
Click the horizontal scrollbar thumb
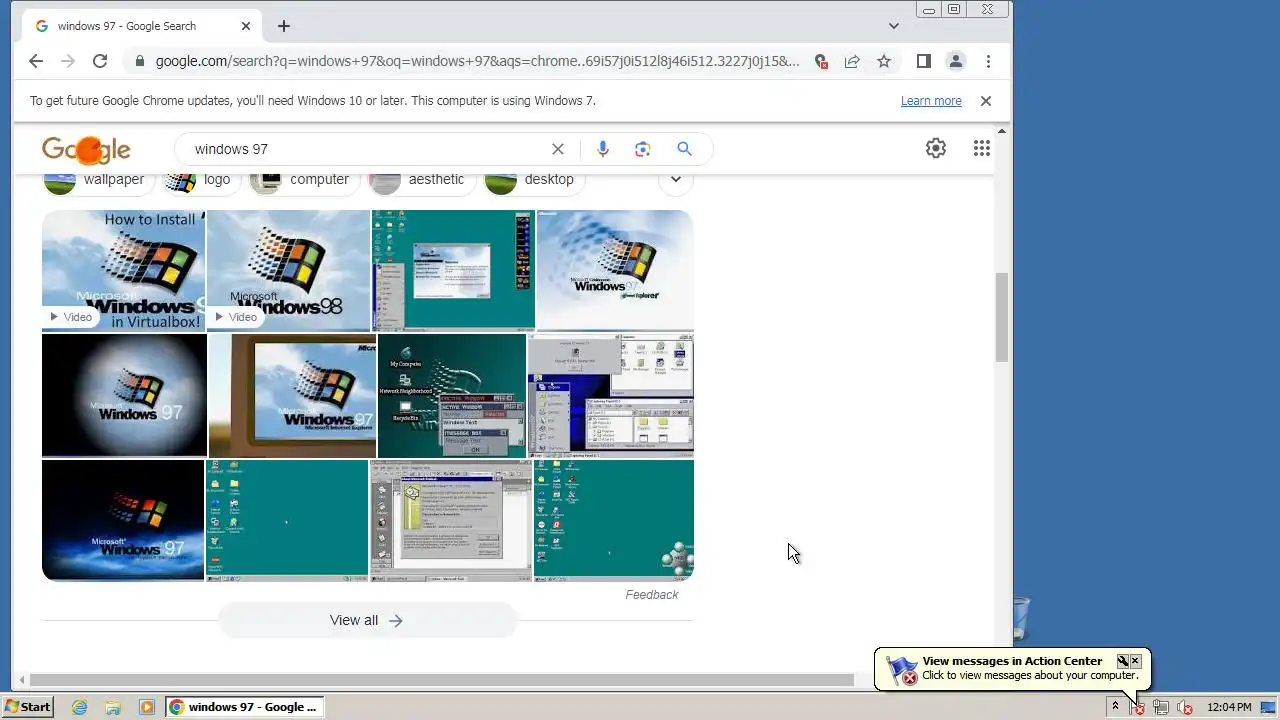[441, 680]
